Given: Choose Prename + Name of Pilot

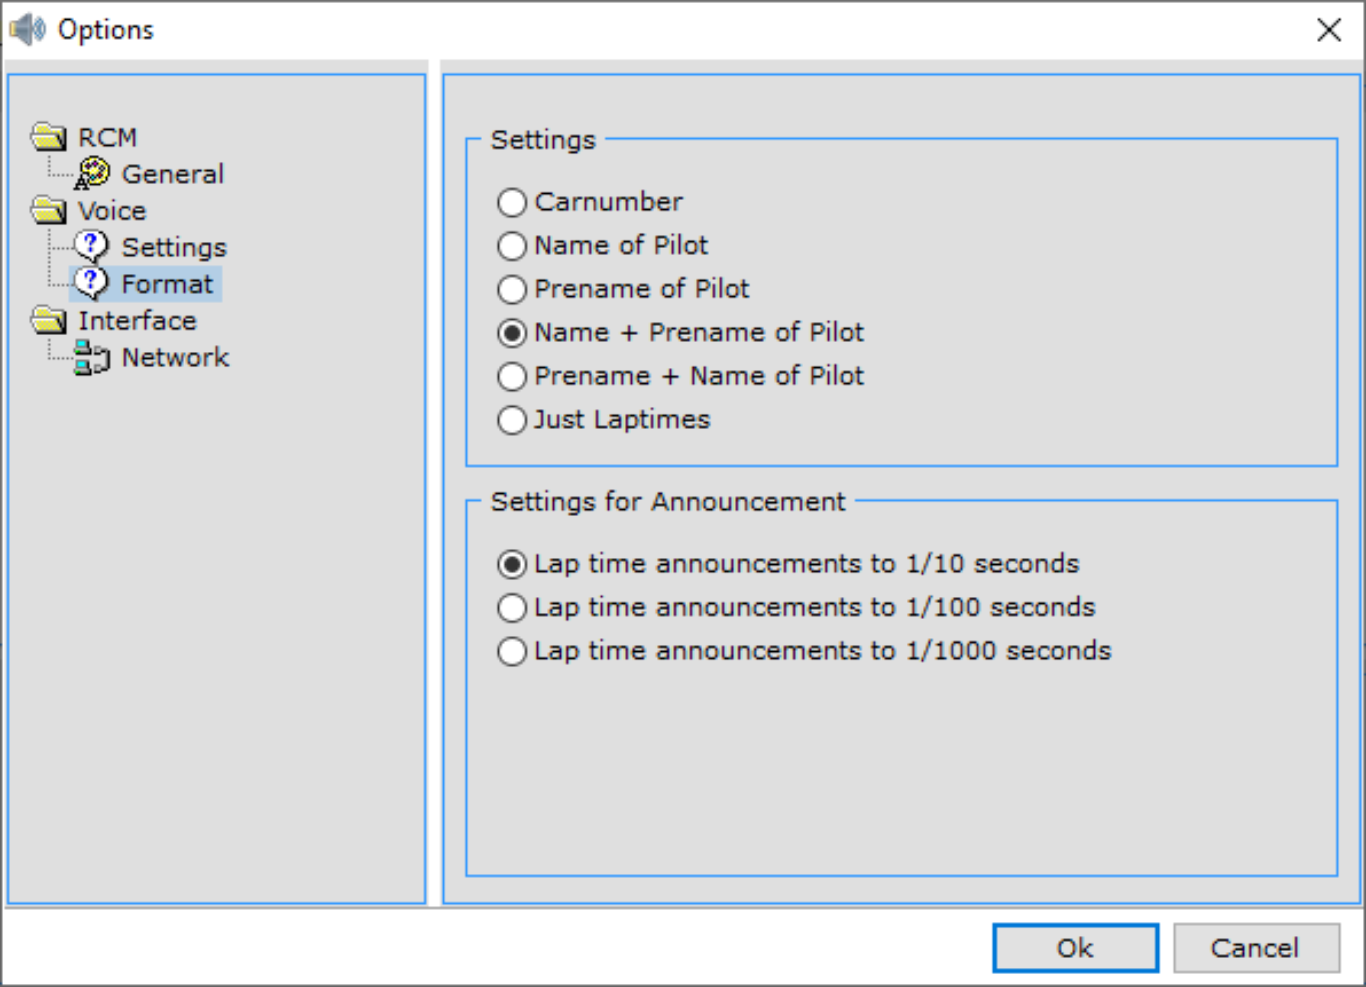Looking at the screenshot, I should [x=512, y=376].
